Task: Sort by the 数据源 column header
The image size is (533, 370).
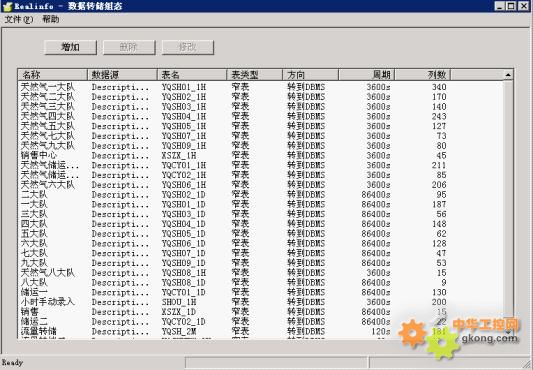Action: (x=122, y=74)
